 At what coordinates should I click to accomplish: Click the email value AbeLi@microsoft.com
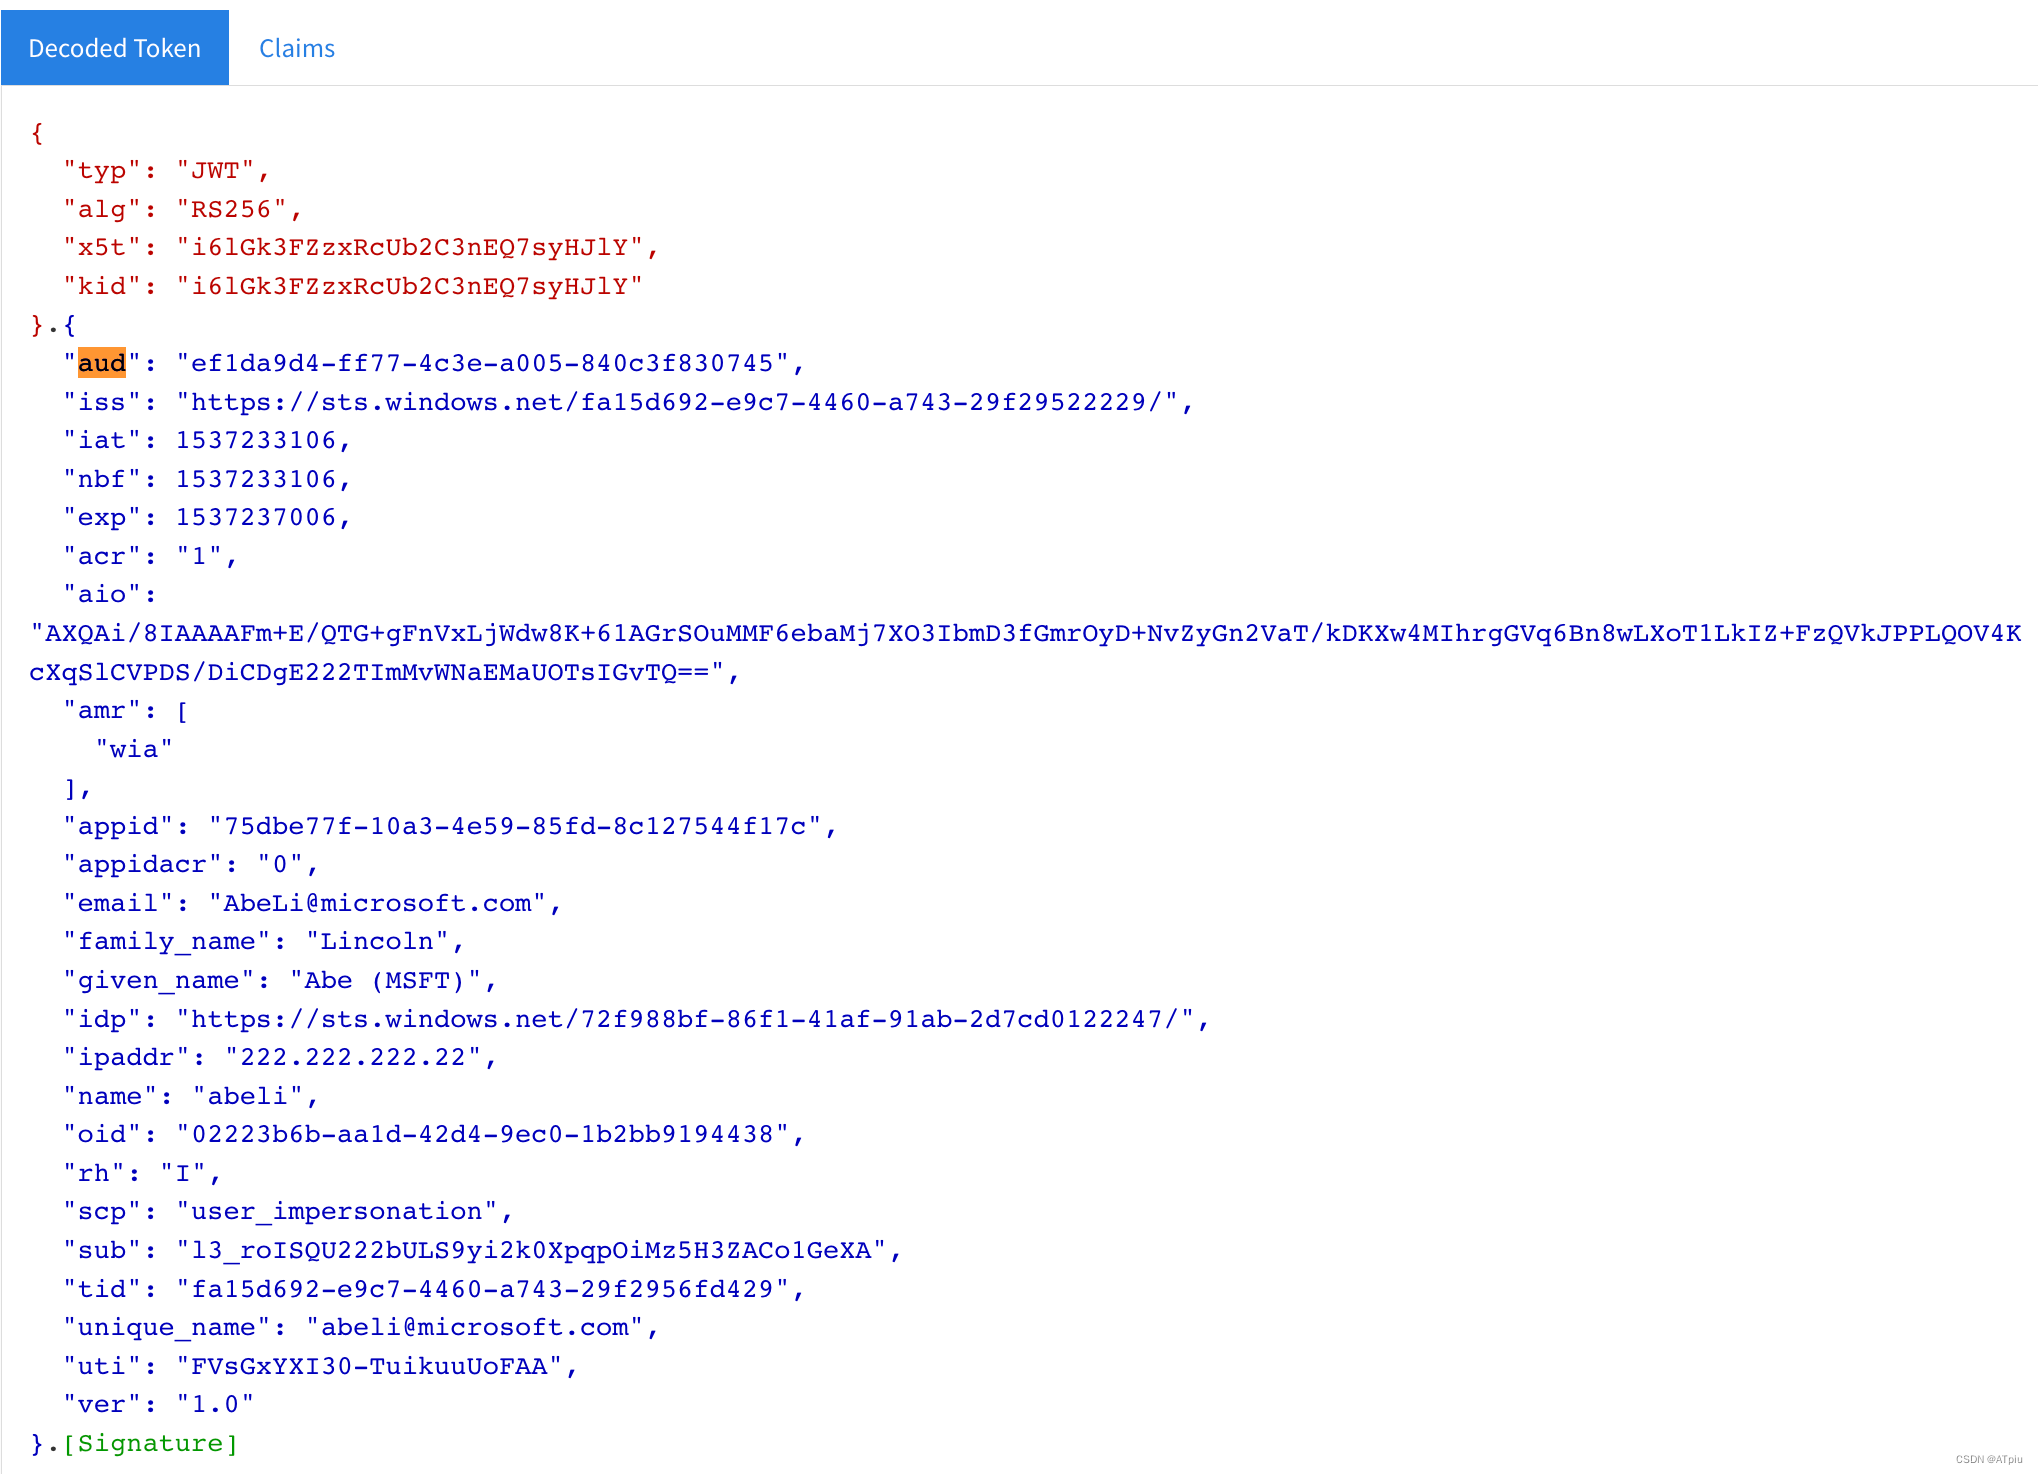tap(377, 903)
